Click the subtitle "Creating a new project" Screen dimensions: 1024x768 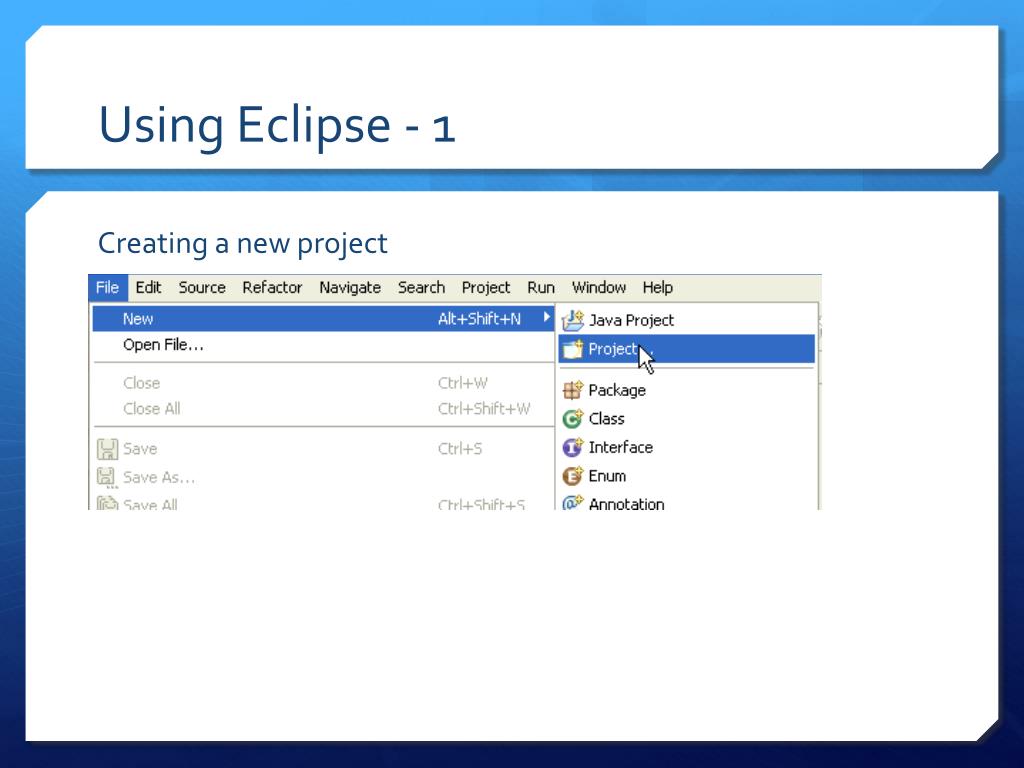coord(242,244)
